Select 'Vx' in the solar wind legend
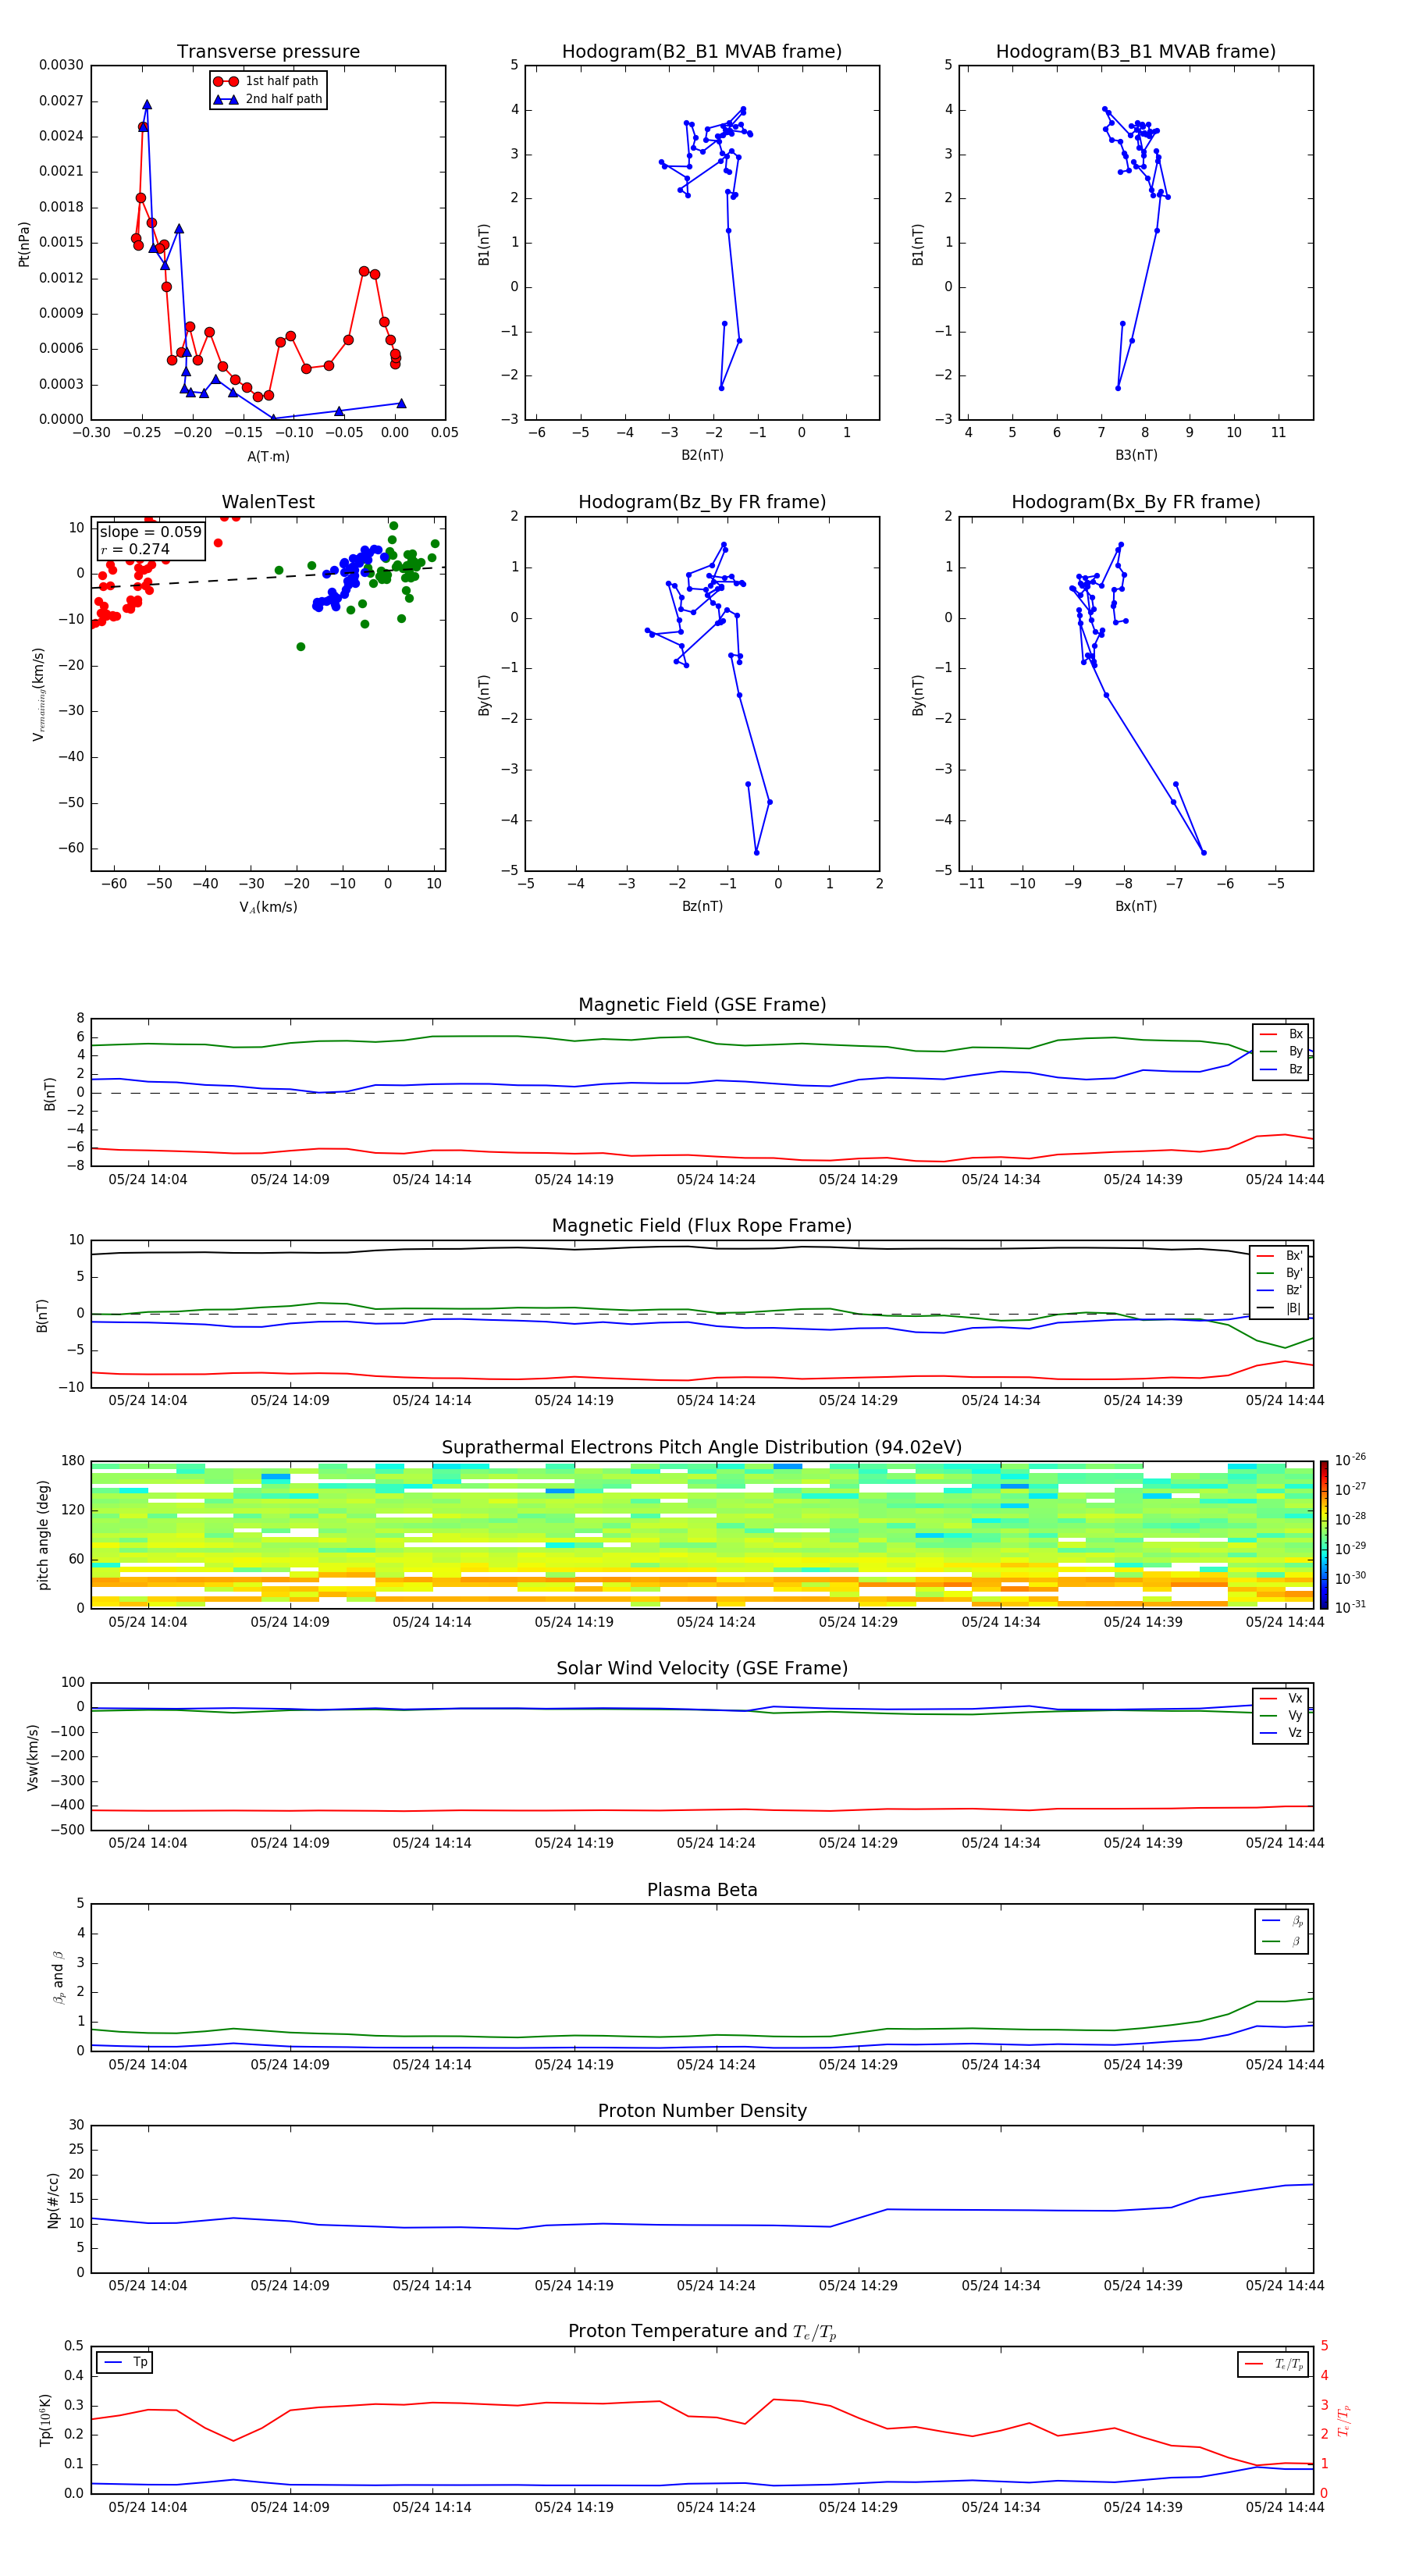 [1282, 1698]
